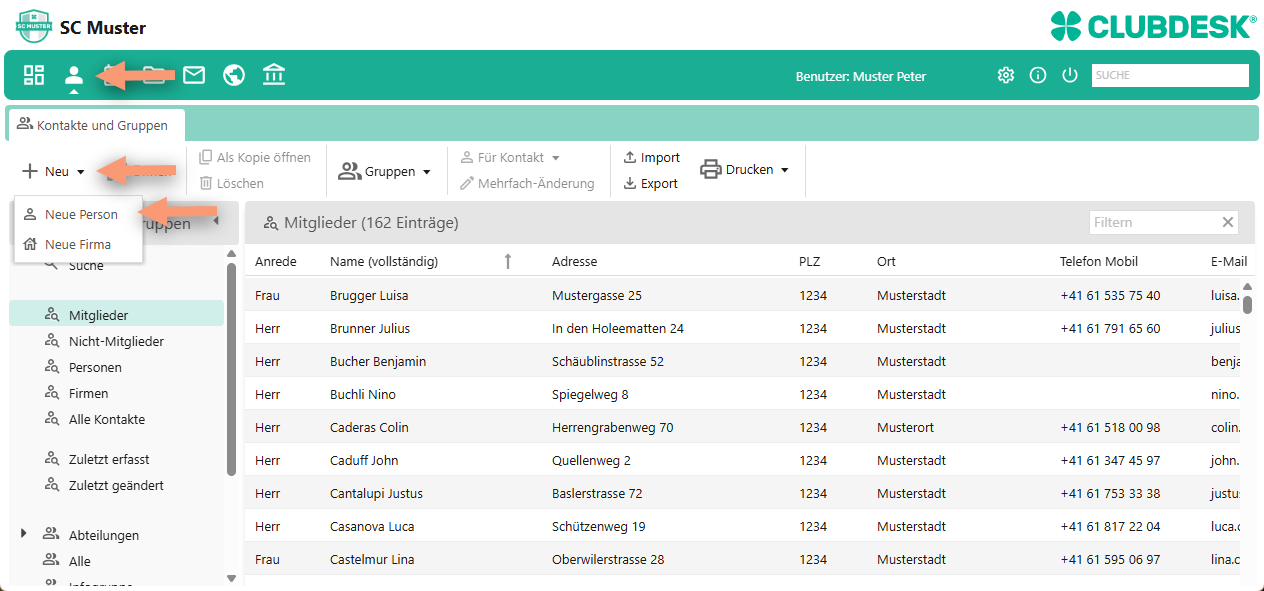Open the Neu dropdown
This screenshot has height=591, width=1264.
[x=54, y=171]
